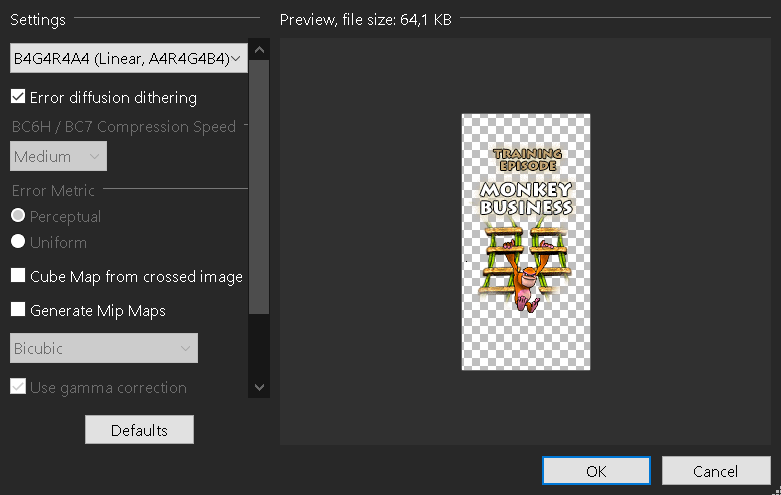Confirm with the OK button
Image resolution: width=781 pixels, height=495 pixels.
point(596,471)
